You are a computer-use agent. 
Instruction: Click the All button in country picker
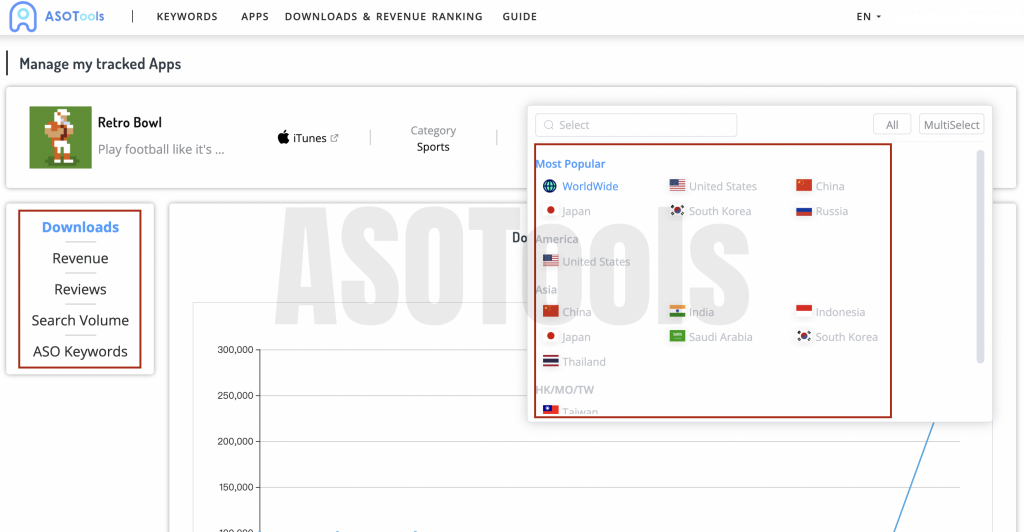892,125
